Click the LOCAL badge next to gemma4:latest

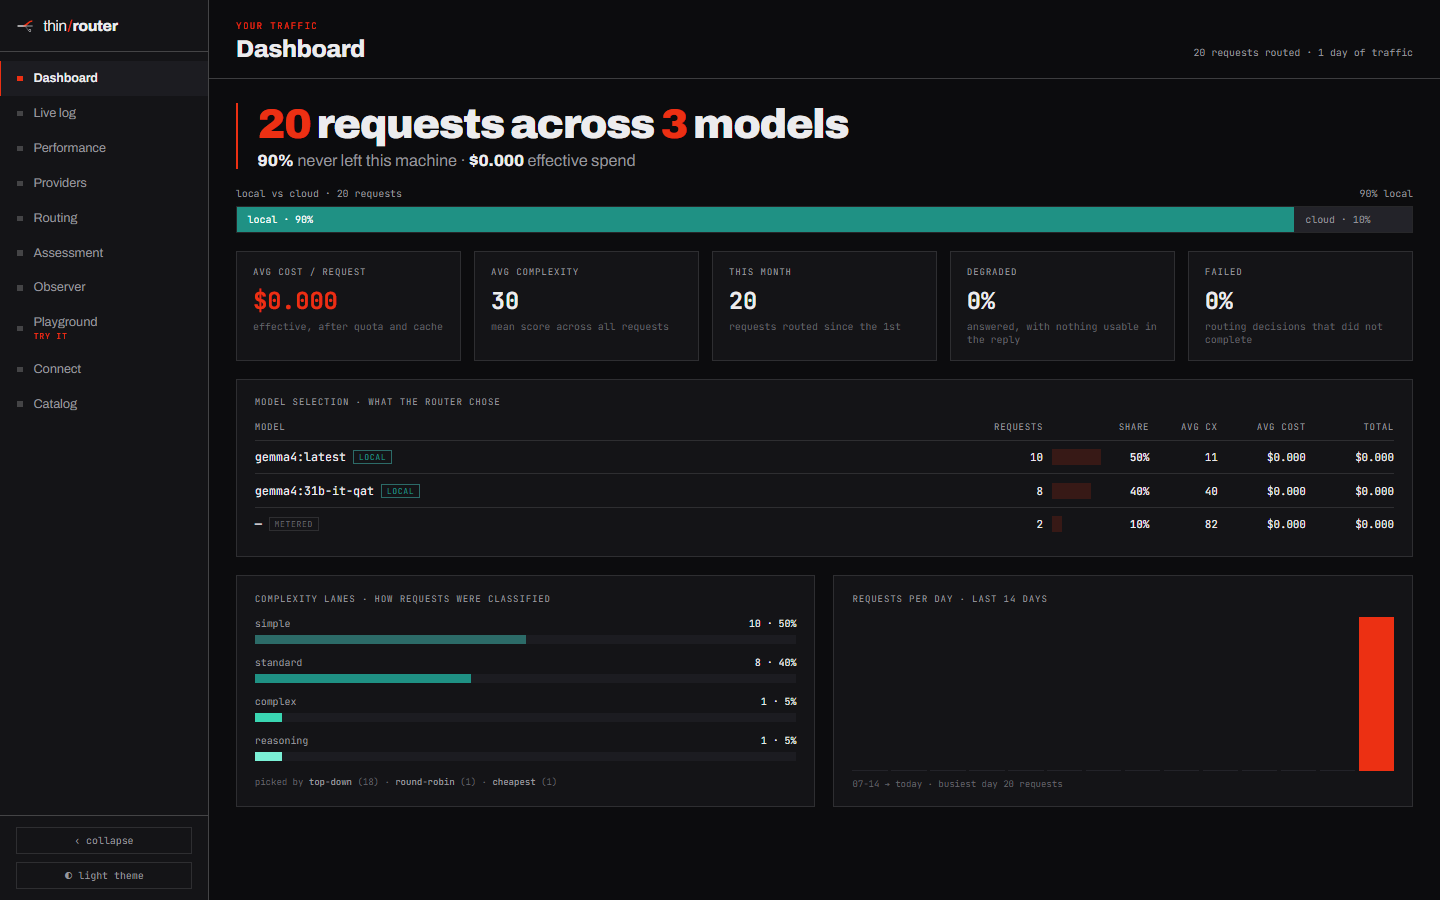tap(372, 457)
